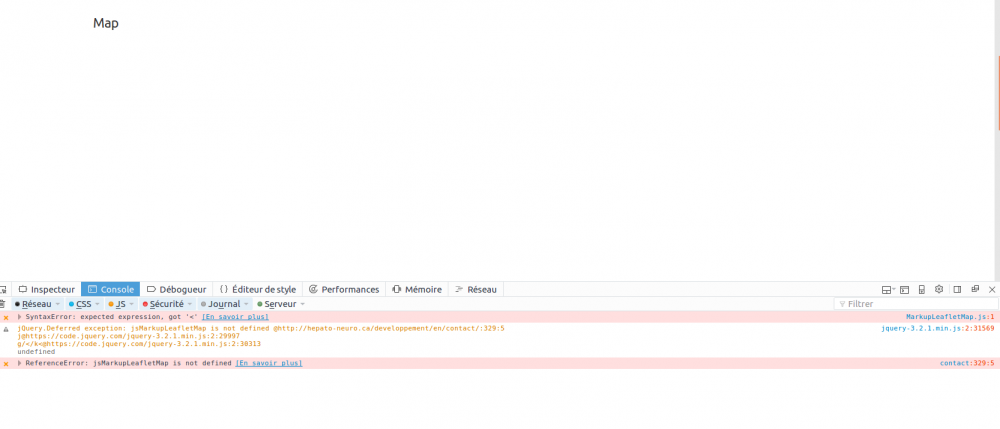Image resolution: width=1000 pixels, height=429 pixels.
Task: Expand the SyntaxError message details
Action: [x=19, y=317]
